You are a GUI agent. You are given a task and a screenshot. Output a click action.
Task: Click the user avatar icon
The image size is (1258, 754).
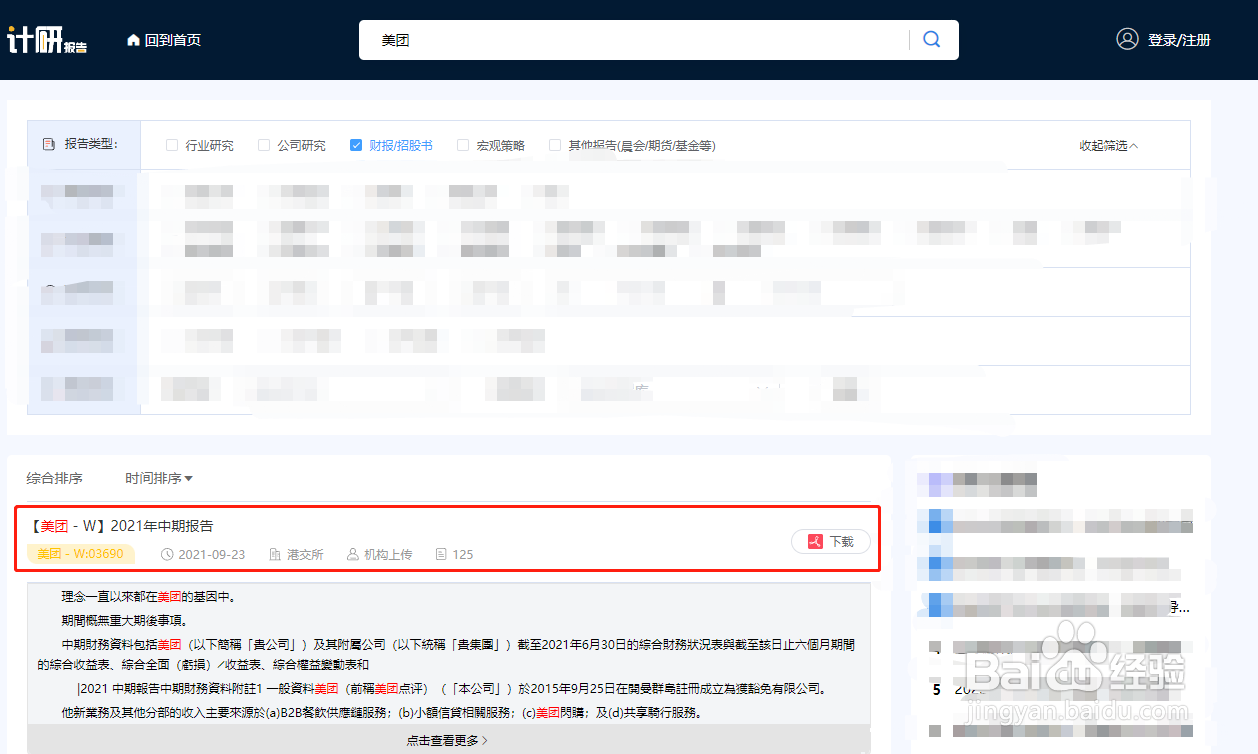tap(1127, 39)
